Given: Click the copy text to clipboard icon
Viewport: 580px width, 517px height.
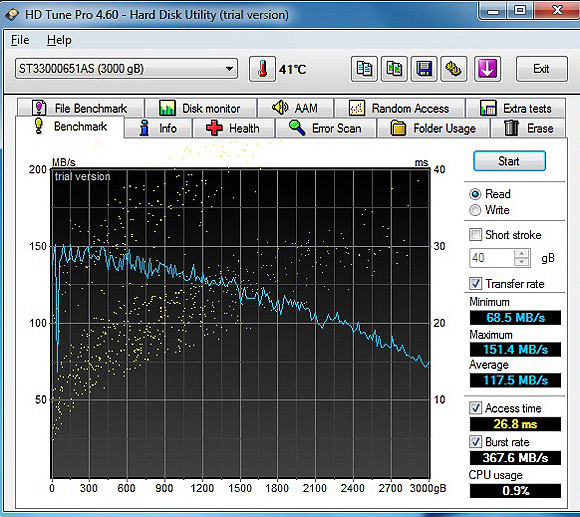Looking at the screenshot, I should click(364, 69).
